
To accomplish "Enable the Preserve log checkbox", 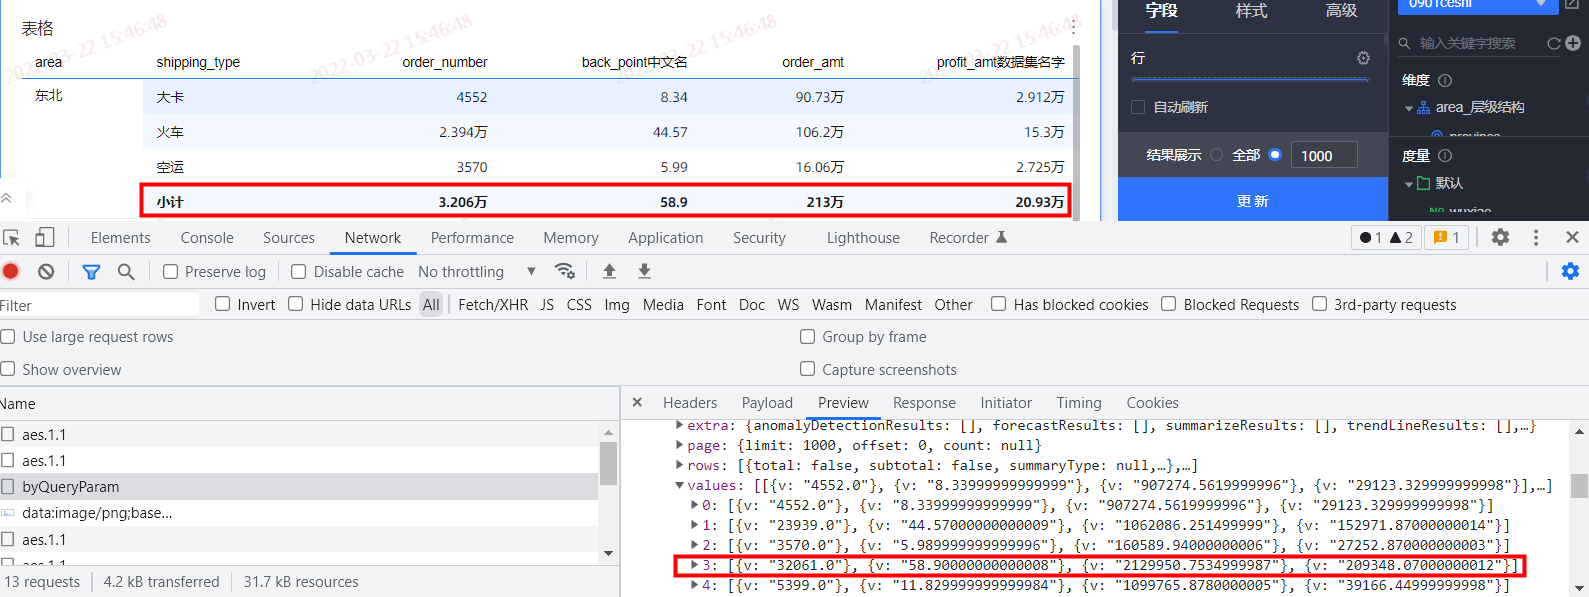I will [x=171, y=272].
